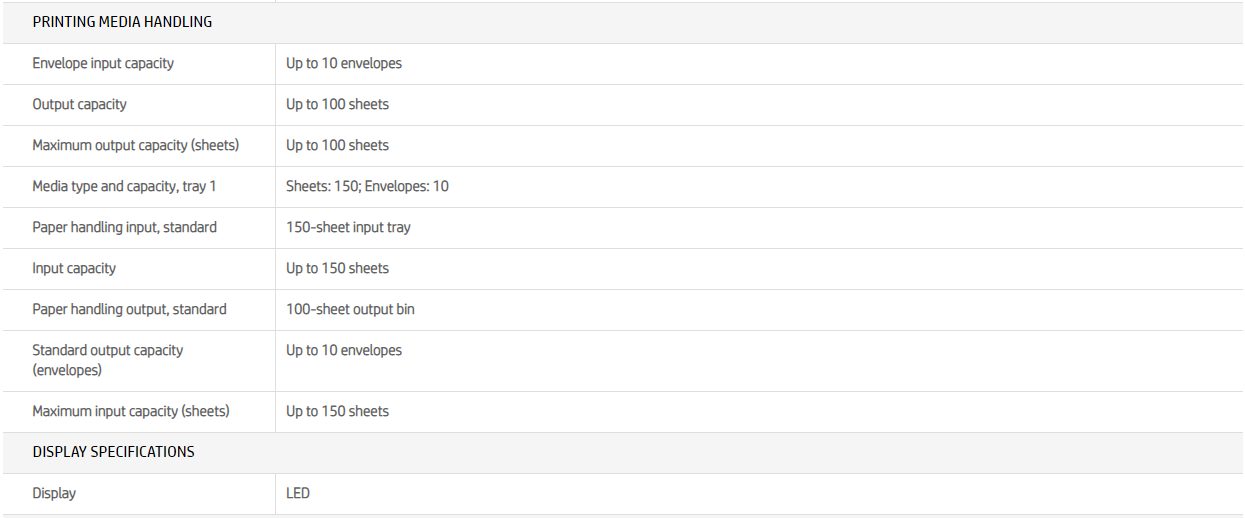
Task: Select the DISPLAY SPECIFICATIONS section header
Action: click(x=113, y=452)
